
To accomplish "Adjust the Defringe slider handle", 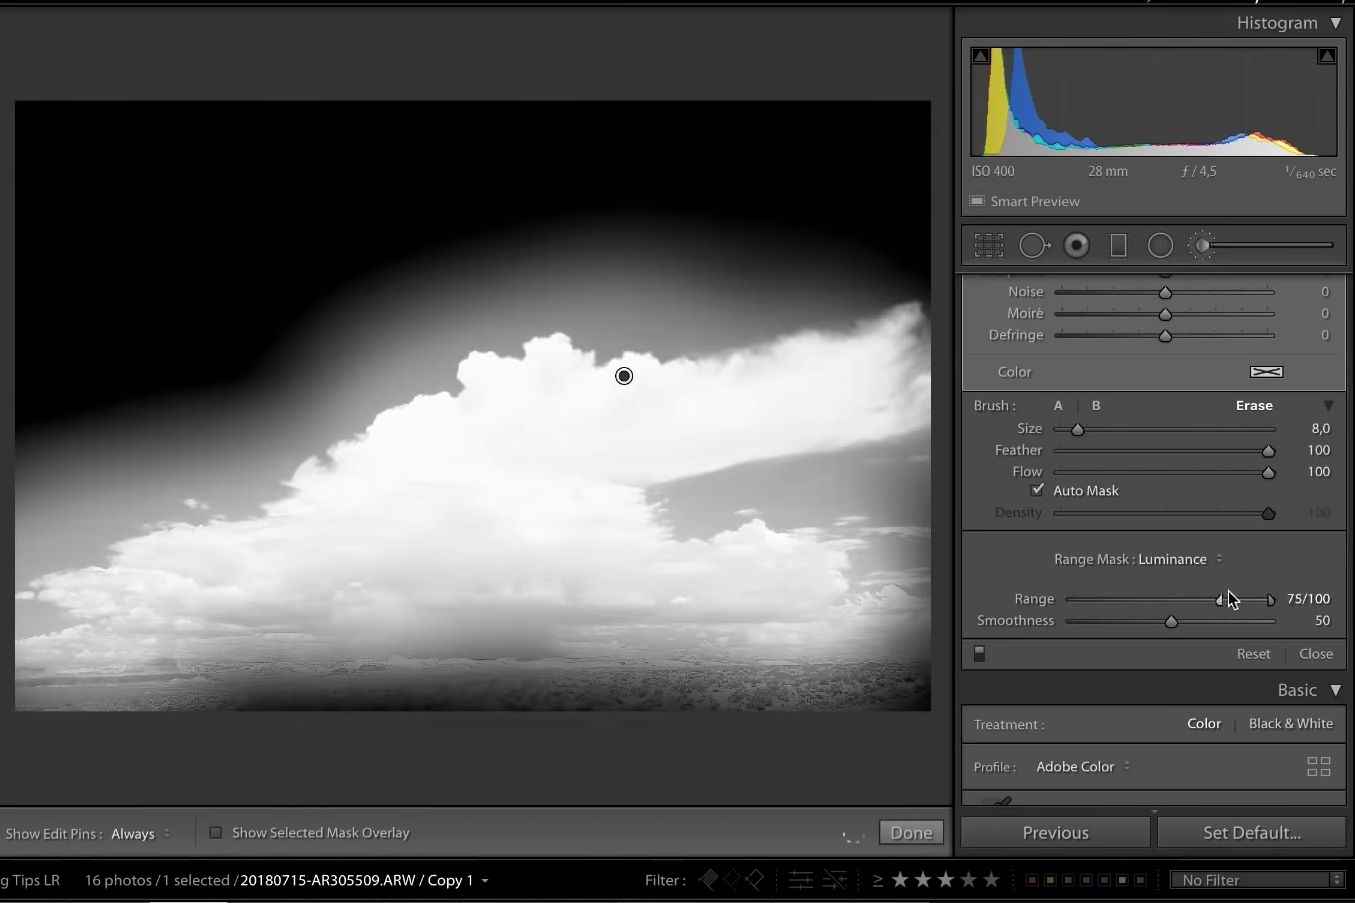I will [x=1165, y=336].
